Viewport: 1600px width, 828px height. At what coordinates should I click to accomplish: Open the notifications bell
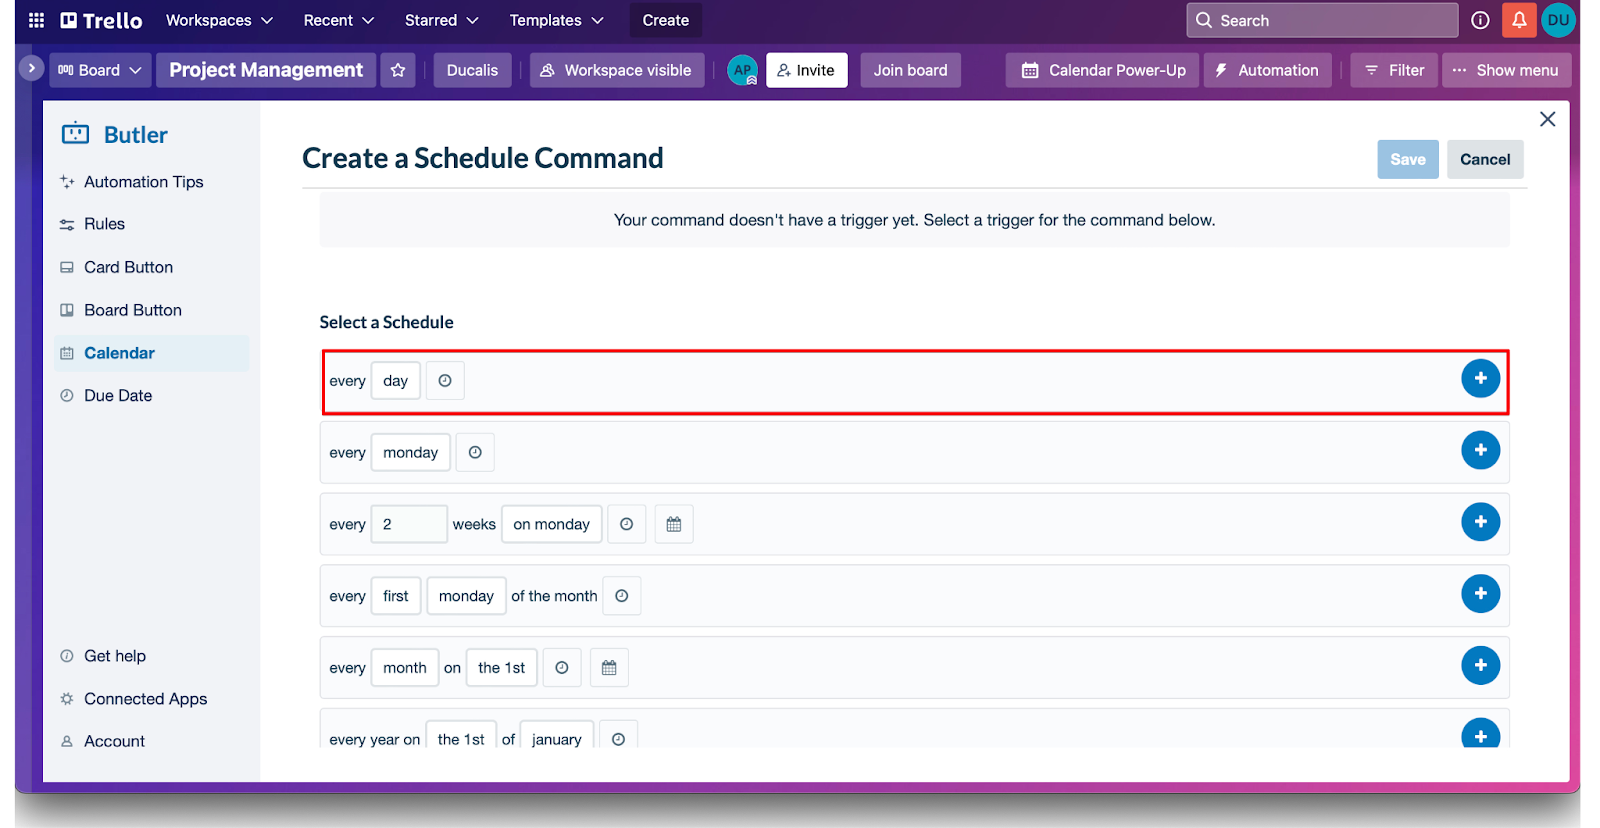point(1518,20)
